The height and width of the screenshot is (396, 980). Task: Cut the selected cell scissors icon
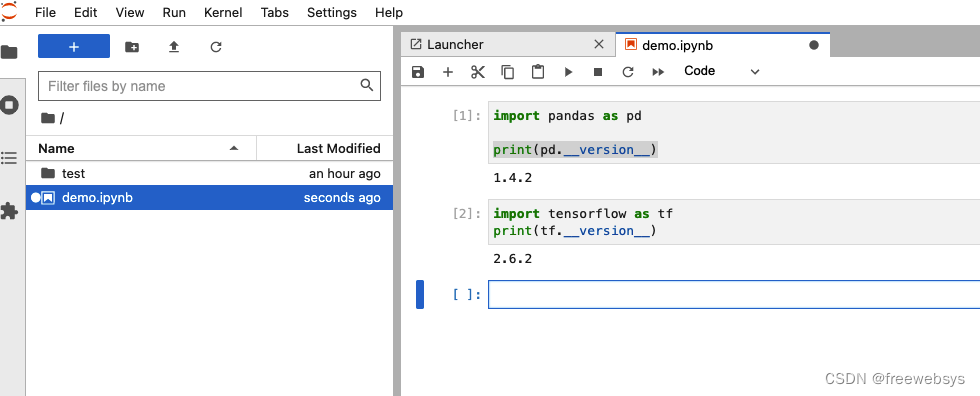tap(478, 72)
